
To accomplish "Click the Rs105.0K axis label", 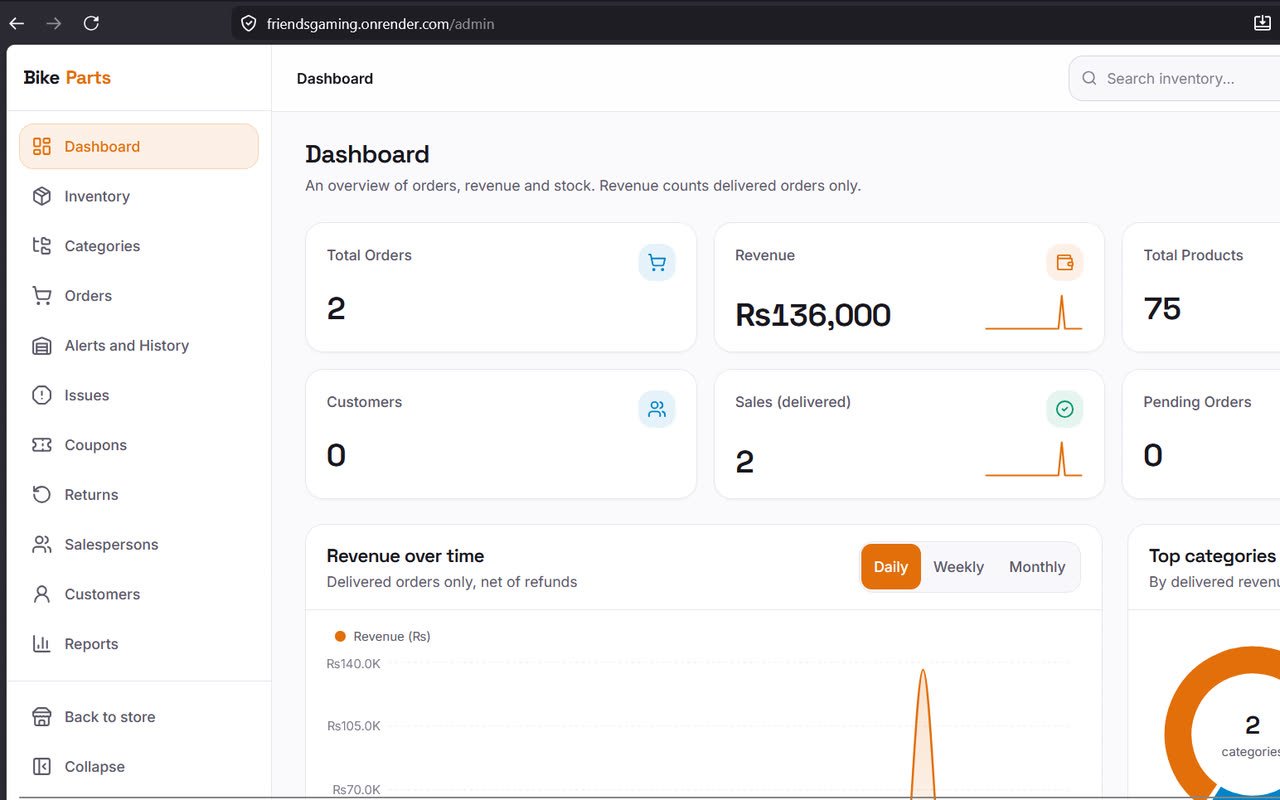I will point(353,726).
